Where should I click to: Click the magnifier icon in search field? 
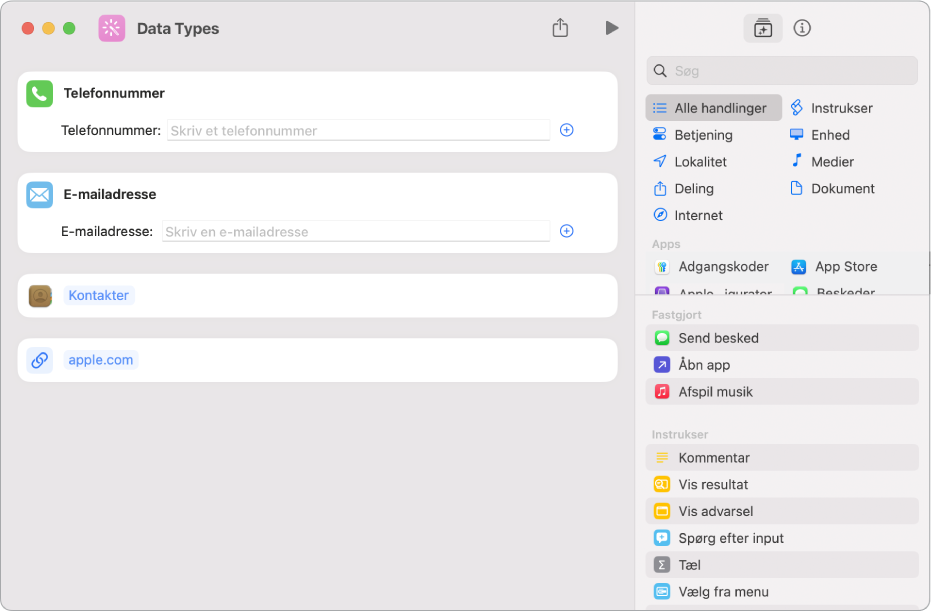pos(660,71)
